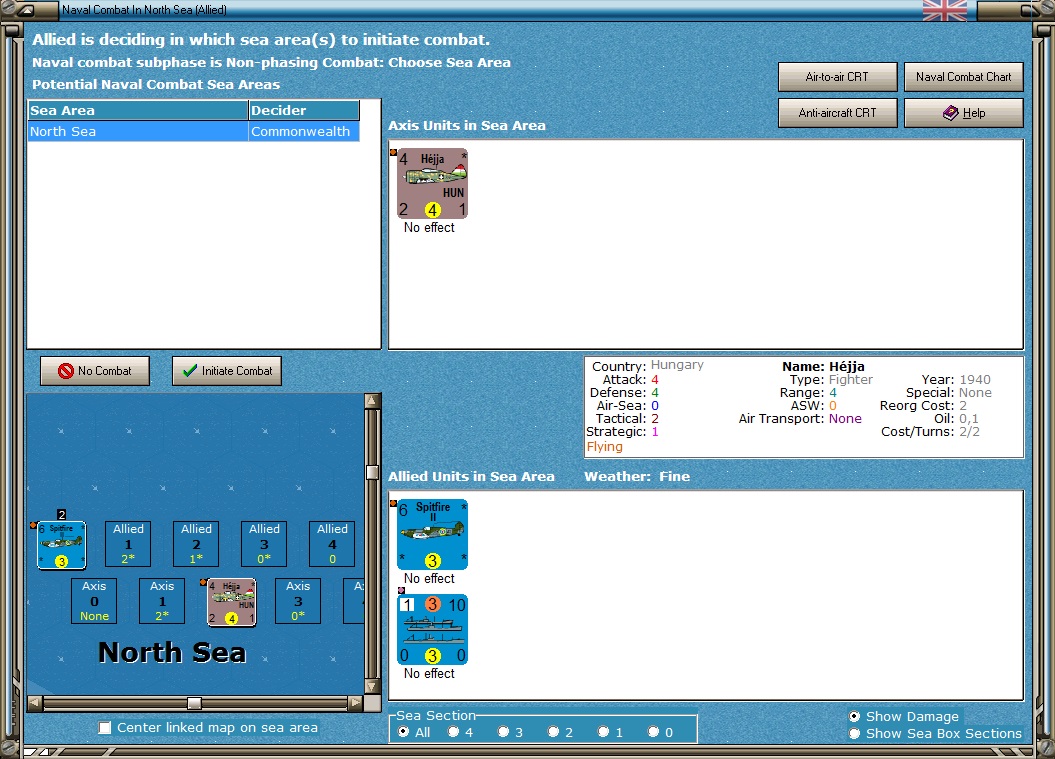Click the map vertical scrollbar up arrow

click(372, 401)
